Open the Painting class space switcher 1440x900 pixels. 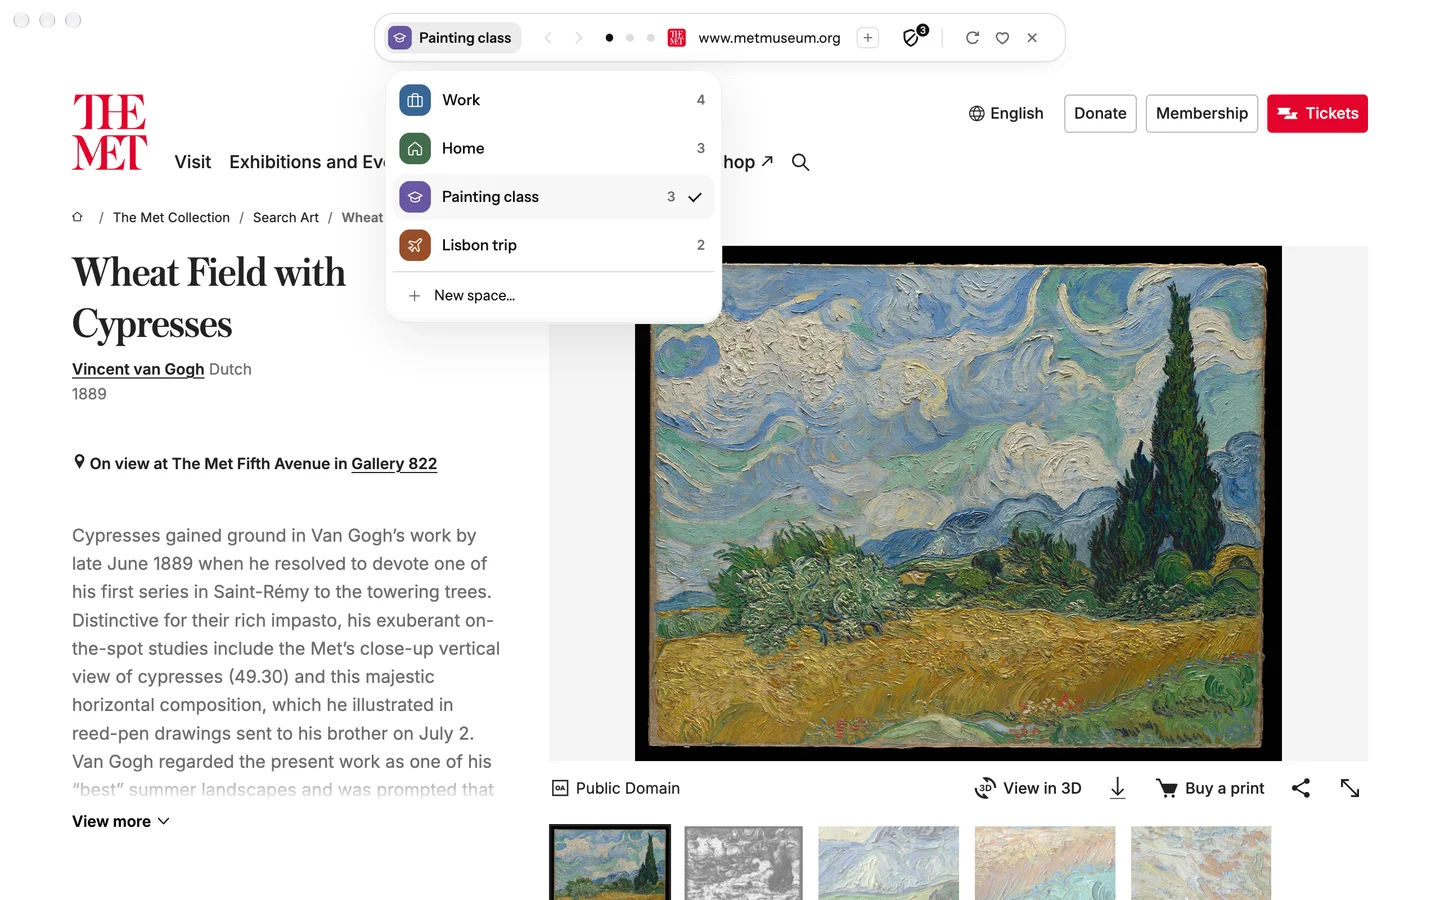(454, 38)
